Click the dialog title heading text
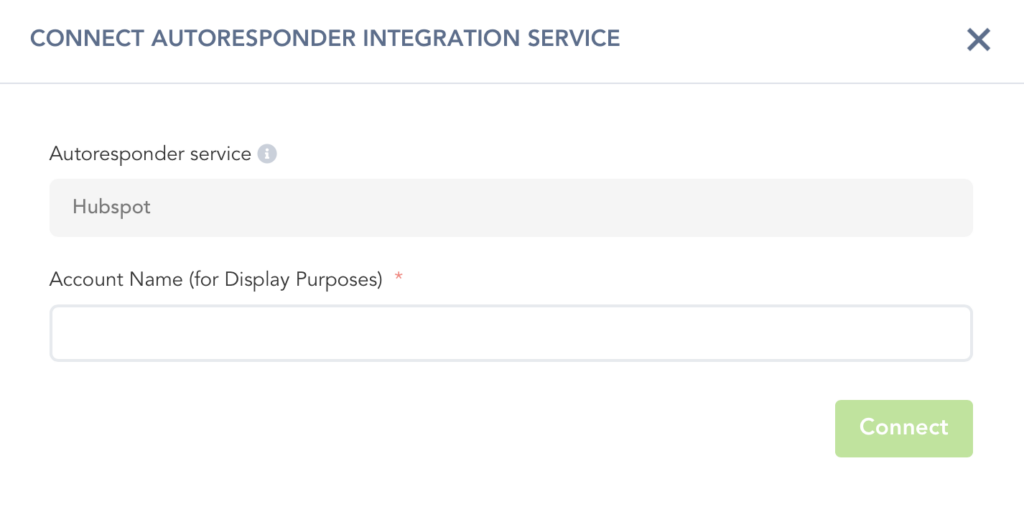 coord(325,39)
